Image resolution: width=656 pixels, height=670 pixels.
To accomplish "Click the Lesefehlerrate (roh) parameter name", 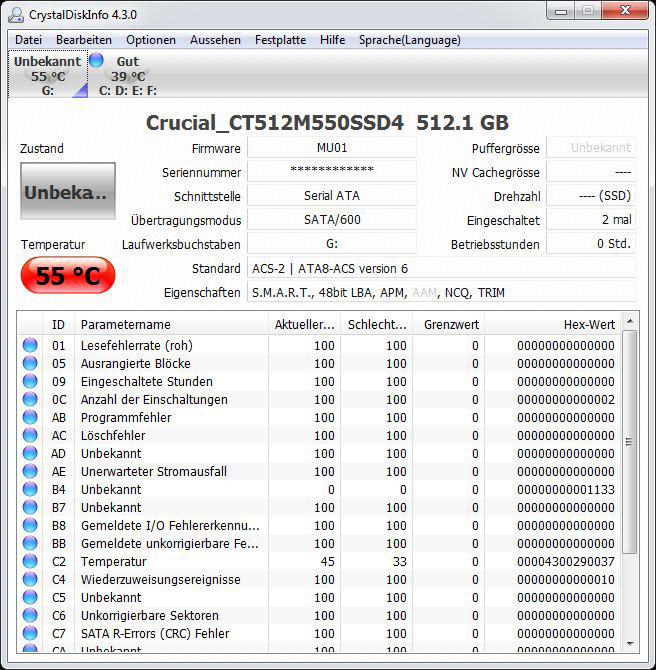I will (x=137, y=345).
